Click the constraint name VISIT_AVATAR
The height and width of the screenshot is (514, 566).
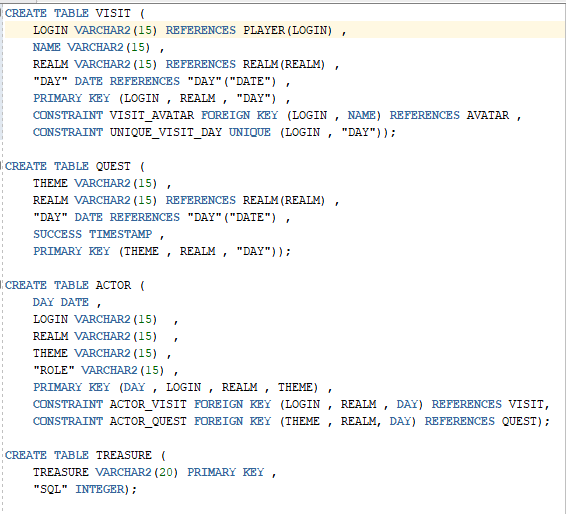tap(152, 116)
